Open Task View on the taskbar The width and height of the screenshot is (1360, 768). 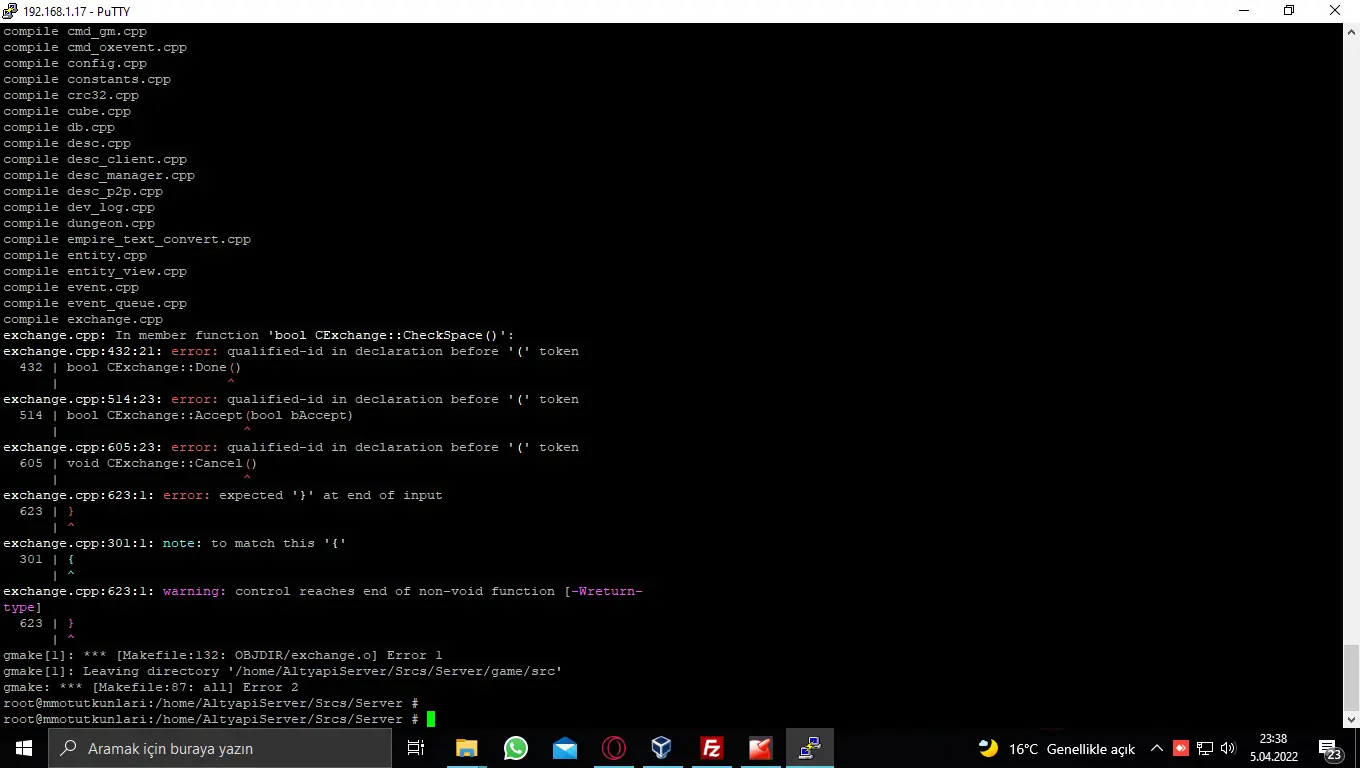(417, 747)
